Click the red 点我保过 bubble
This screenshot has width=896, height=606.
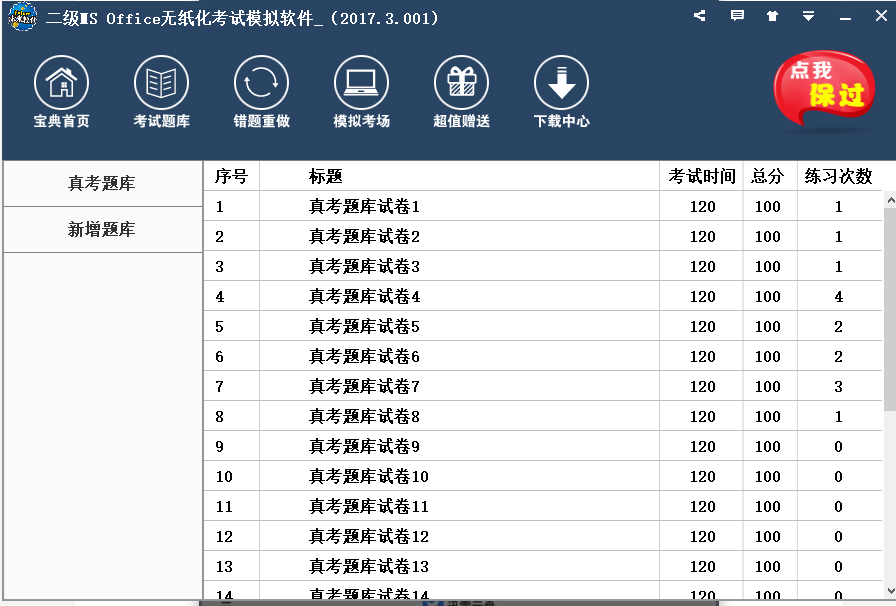[x=824, y=87]
